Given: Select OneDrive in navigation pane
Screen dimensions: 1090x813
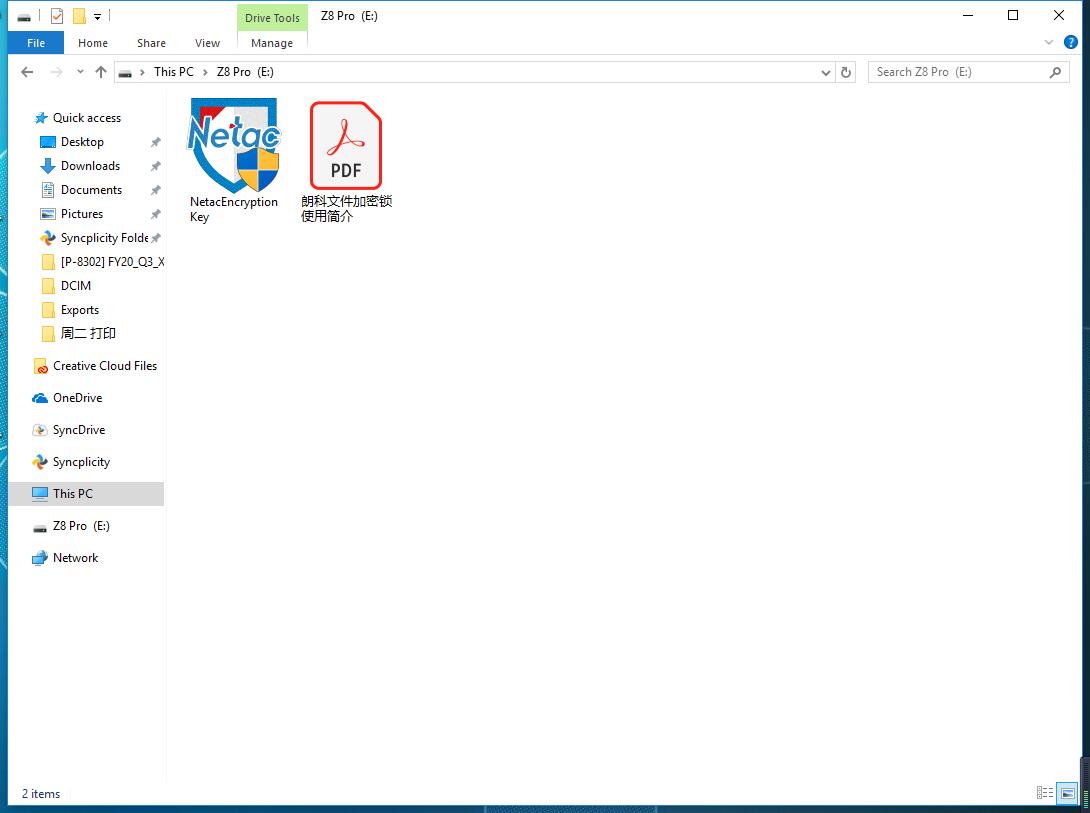Looking at the screenshot, I should pos(77,397).
